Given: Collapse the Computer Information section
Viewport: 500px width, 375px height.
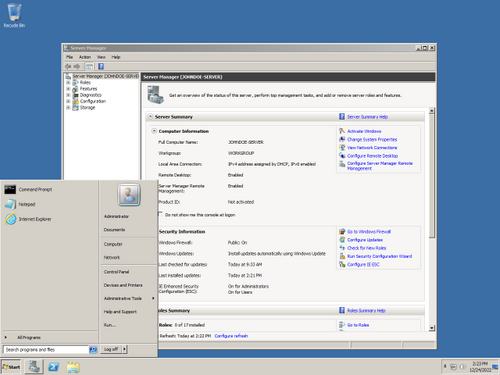Looking at the screenshot, I should click(x=154, y=131).
